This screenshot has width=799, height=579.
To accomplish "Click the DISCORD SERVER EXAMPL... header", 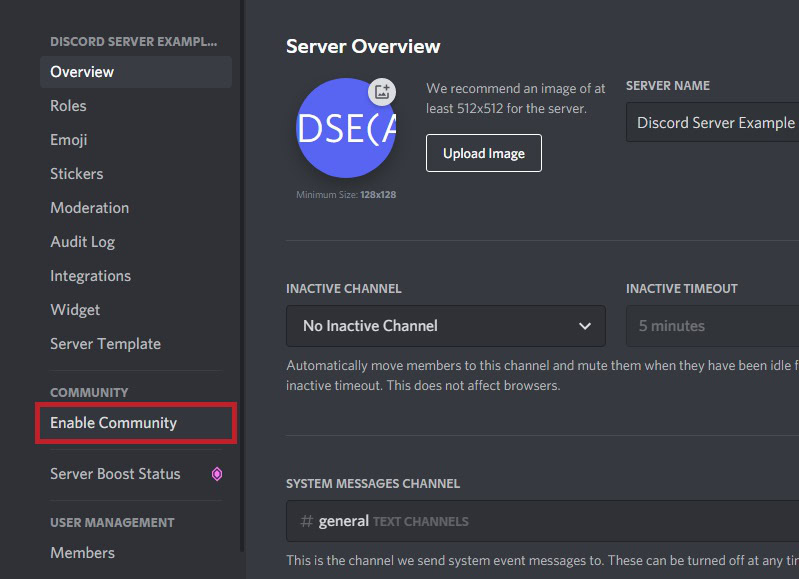I will [134, 42].
